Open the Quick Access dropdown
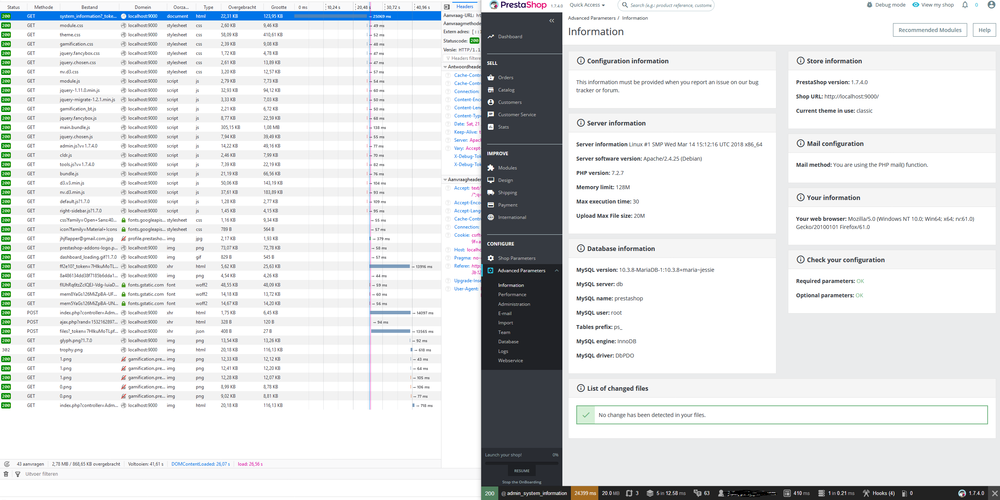1000x500 pixels. [x=587, y=5]
